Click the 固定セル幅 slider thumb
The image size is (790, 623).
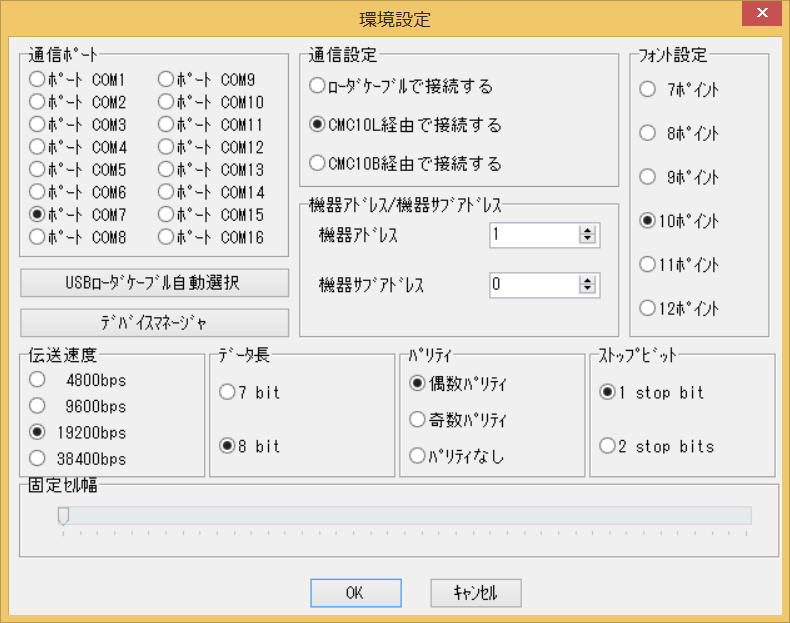pos(63,516)
